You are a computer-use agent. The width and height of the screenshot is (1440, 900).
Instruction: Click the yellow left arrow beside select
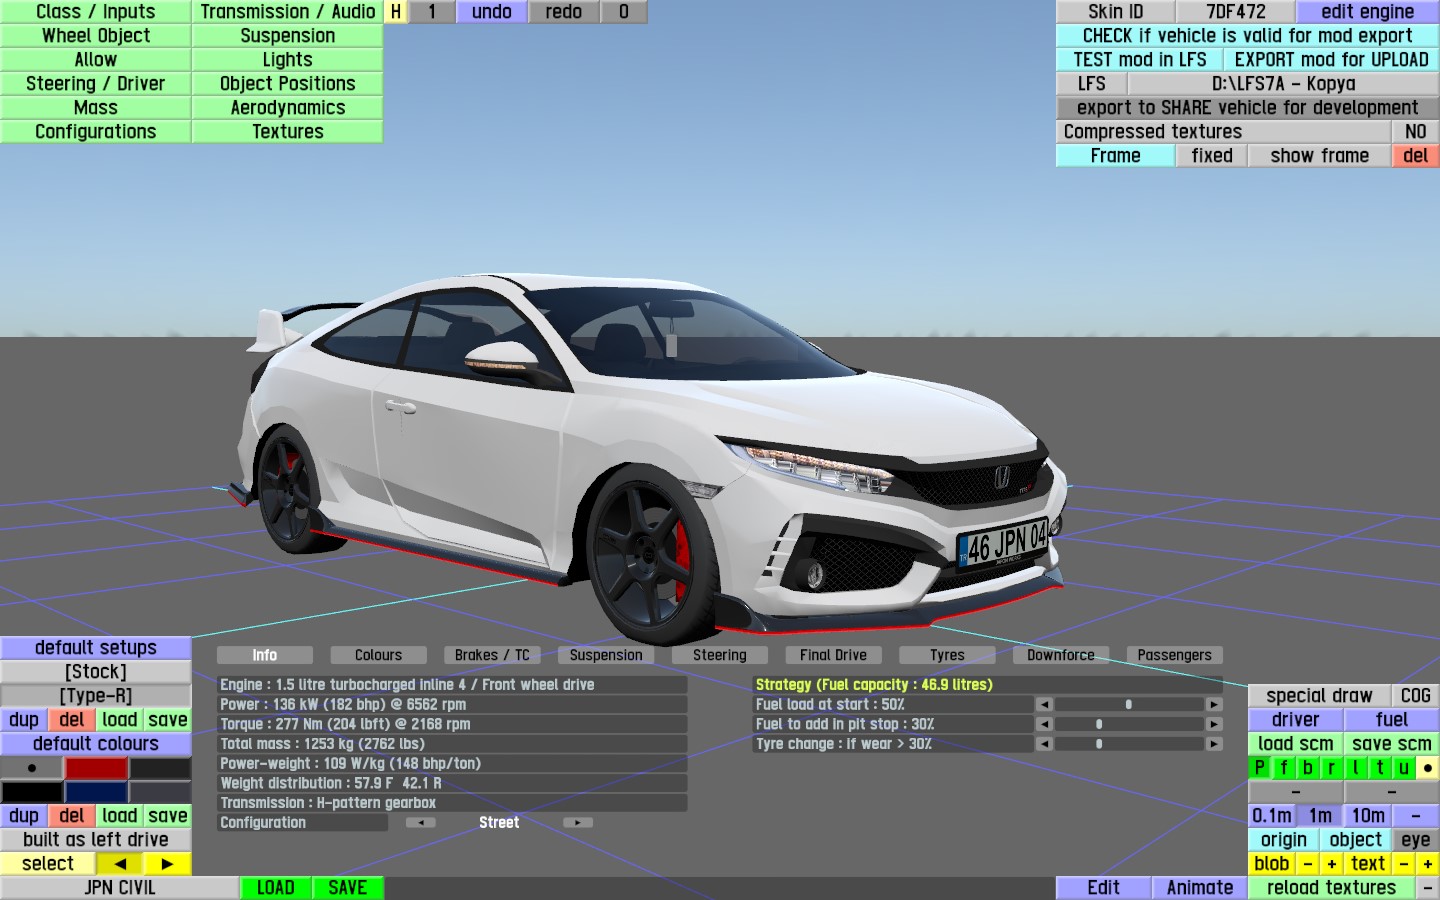(x=120, y=864)
